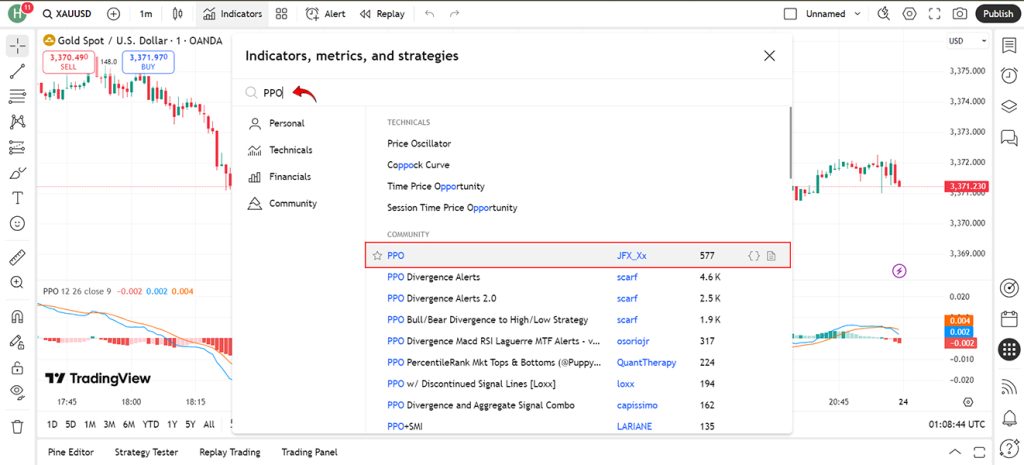Toggle stay in drawing mode
This screenshot has height=465, width=1024.
tap(18, 342)
